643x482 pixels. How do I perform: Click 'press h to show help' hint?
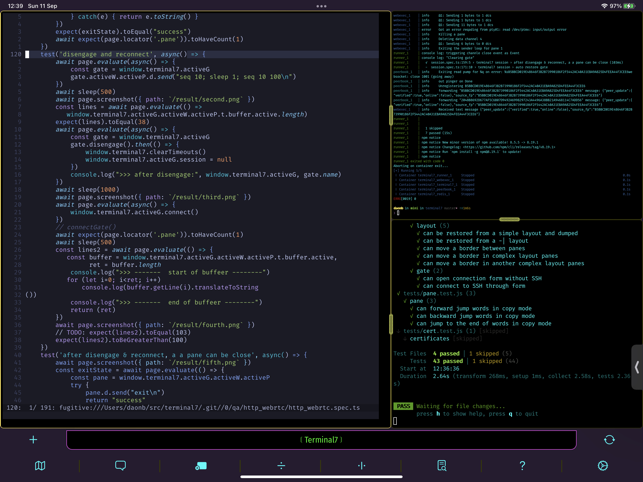tap(477, 414)
